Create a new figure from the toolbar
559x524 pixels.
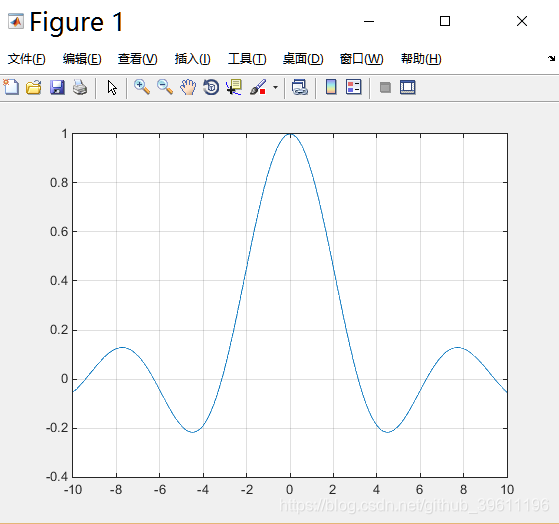[x=11, y=87]
